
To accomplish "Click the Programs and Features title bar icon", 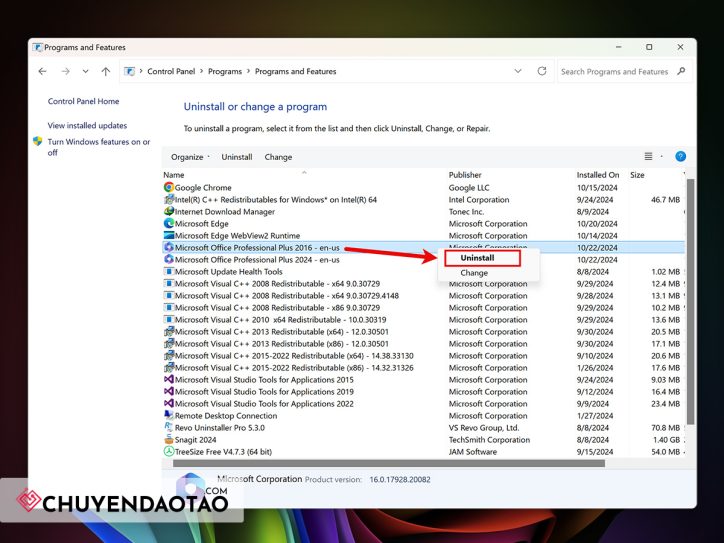I will point(37,47).
